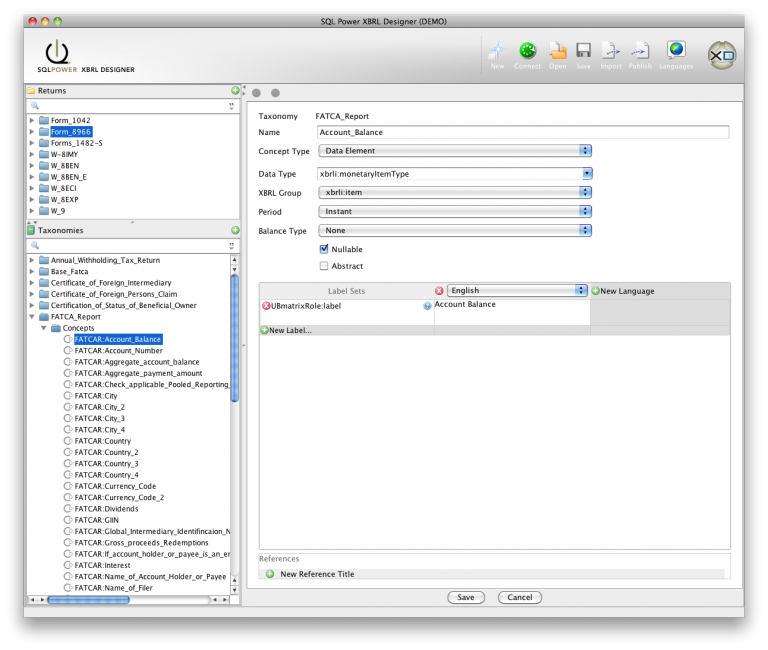This screenshot has height=650, width=768.
Task: Open the XBRL Group dropdown
Action: coord(455,193)
